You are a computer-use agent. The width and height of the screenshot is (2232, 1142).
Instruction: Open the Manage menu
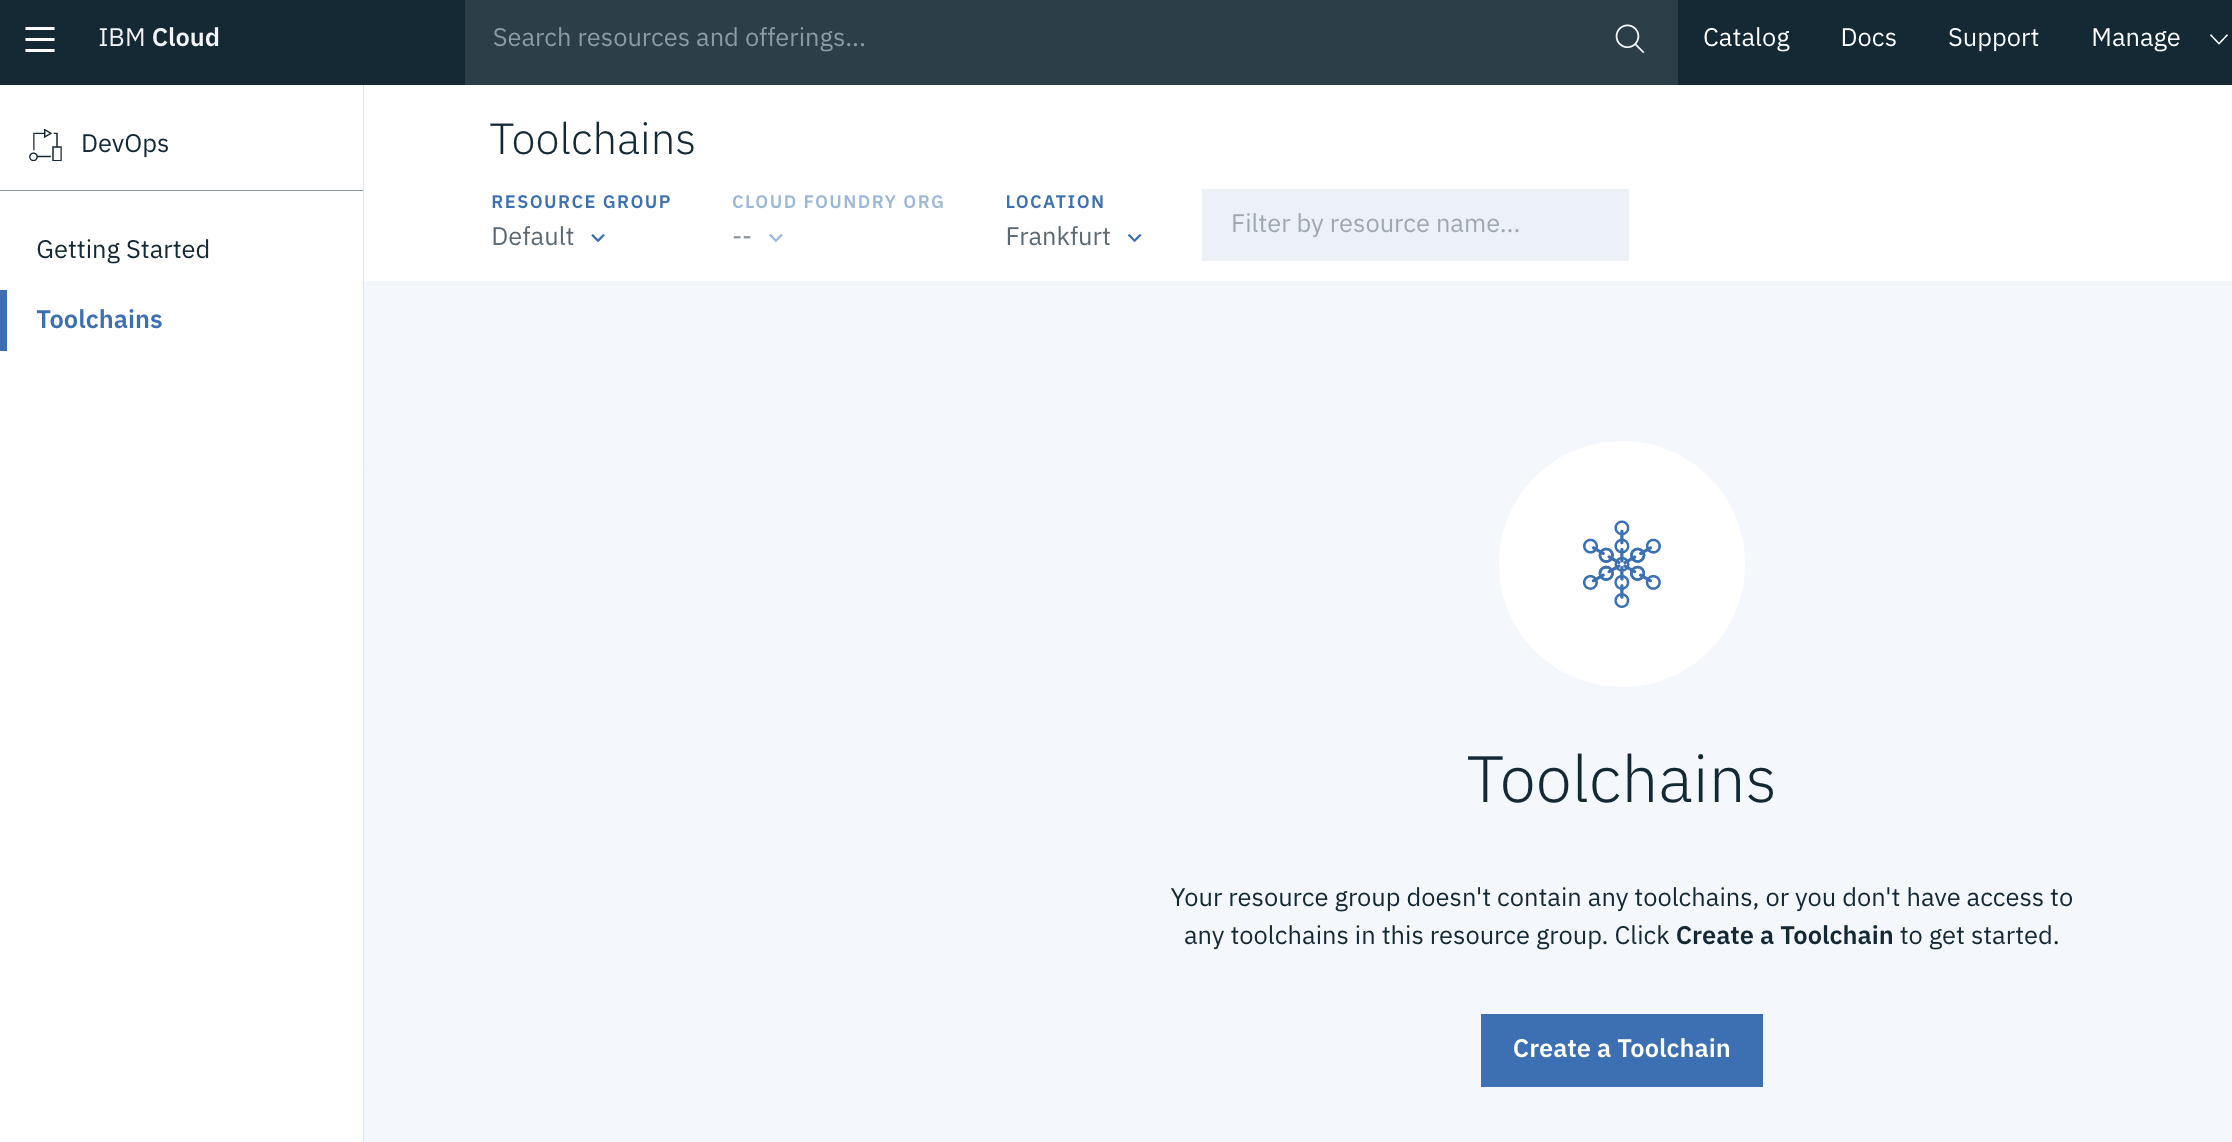point(2135,38)
